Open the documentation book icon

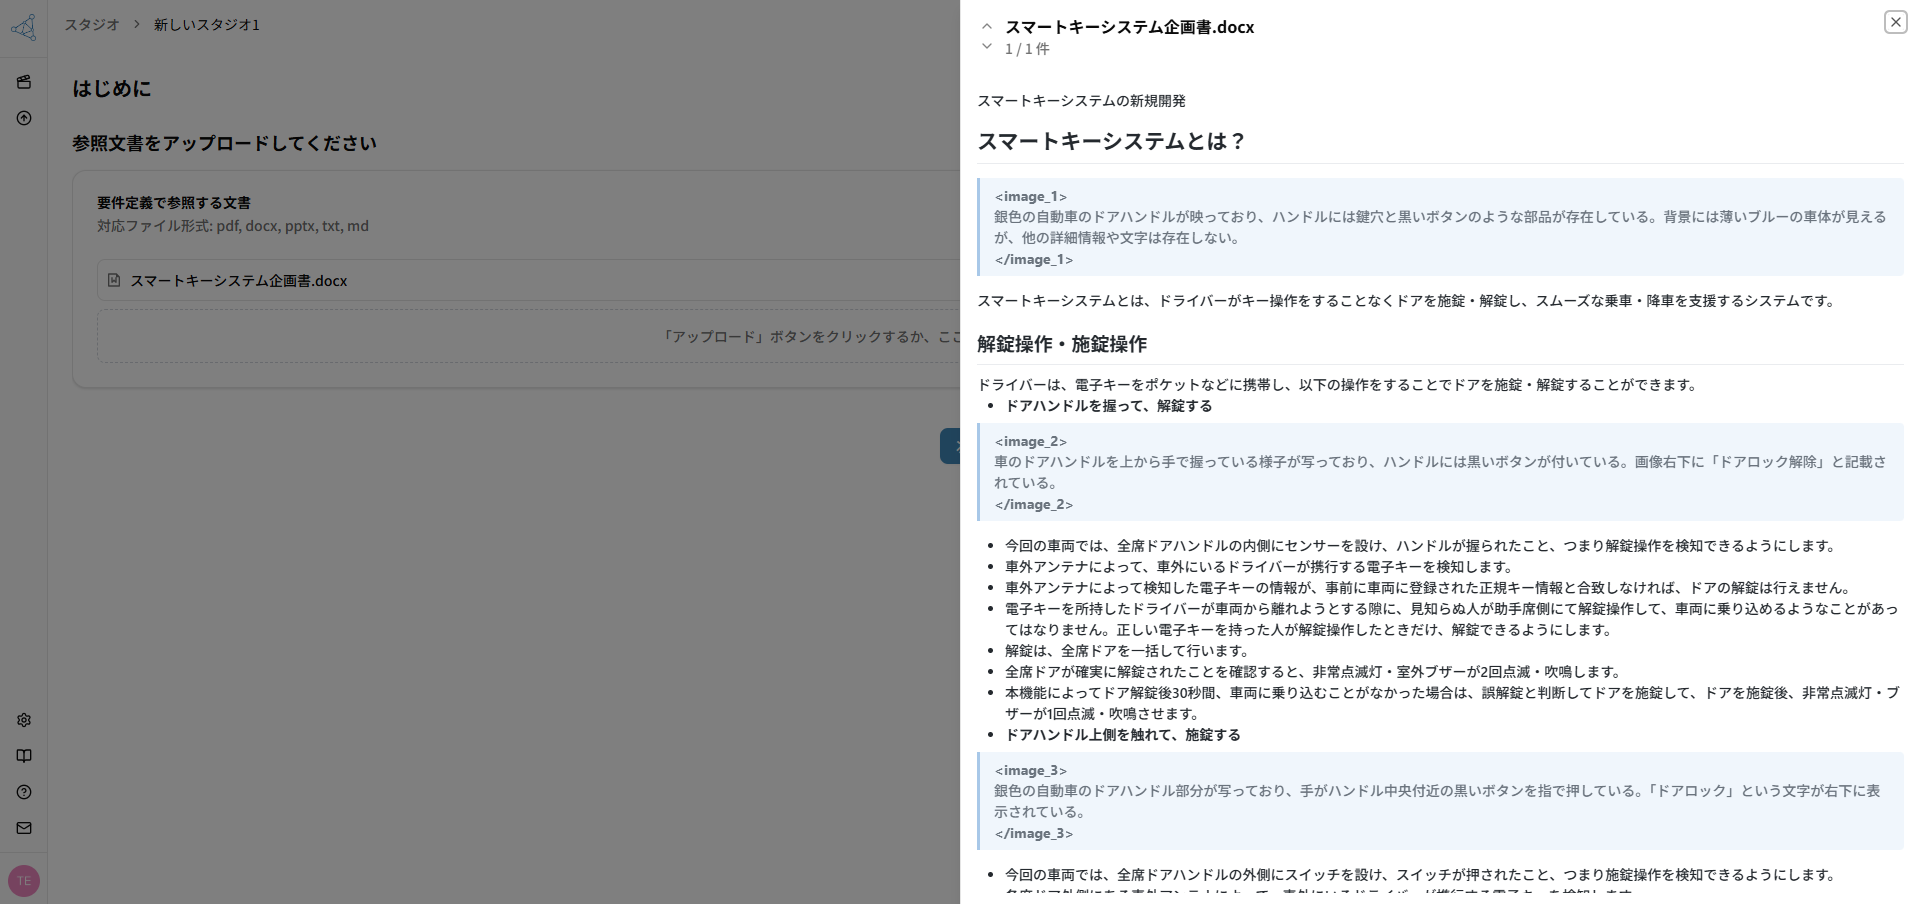click(x=23, y=756)
